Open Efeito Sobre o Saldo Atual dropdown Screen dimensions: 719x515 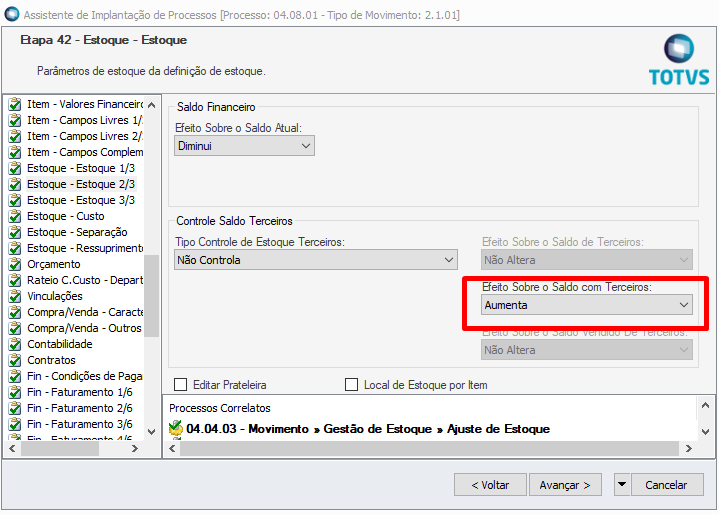[x=244, y=146]
